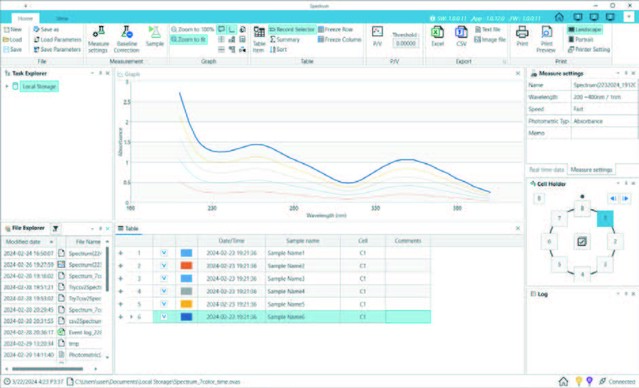Toggle checkbox for Sample Name6 row
The height and width of the screenshot is (388, 639).
pyautogui.click(x=164, y=317)
